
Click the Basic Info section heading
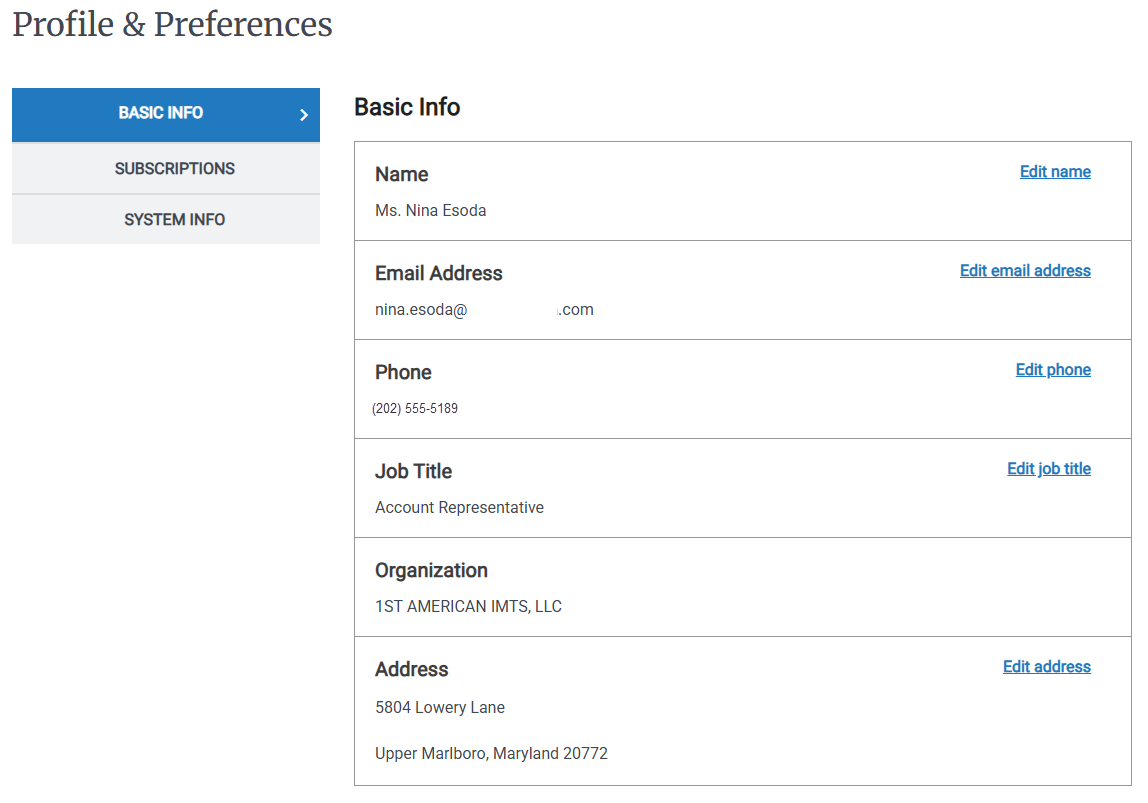(x=406, y=107)
